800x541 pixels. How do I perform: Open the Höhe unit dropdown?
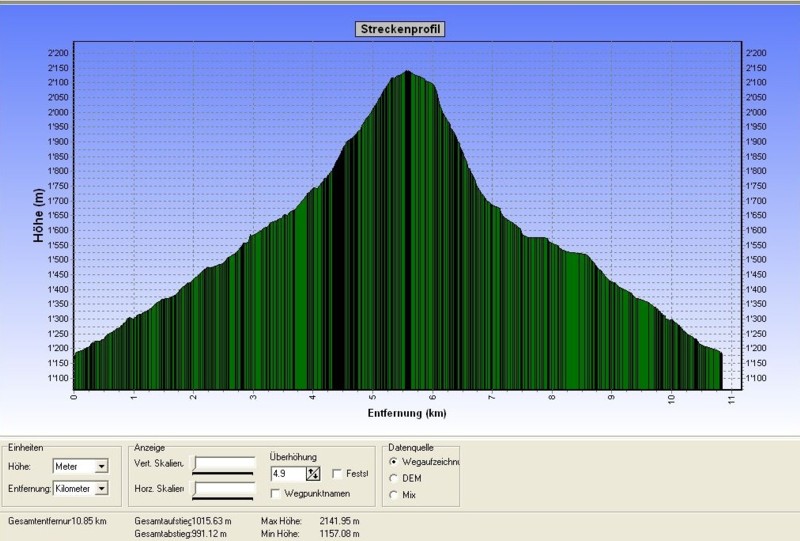102,466
